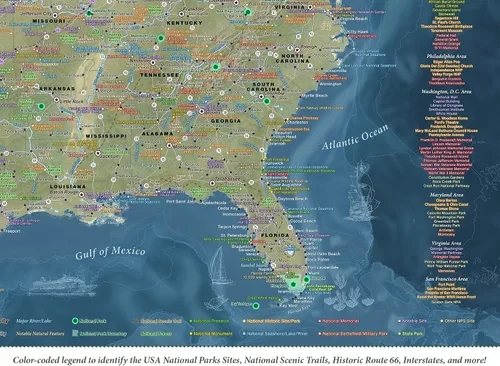Click the MISSOURI state label
Viewport: 500px width, 366px height.
[x=49, y=21]
